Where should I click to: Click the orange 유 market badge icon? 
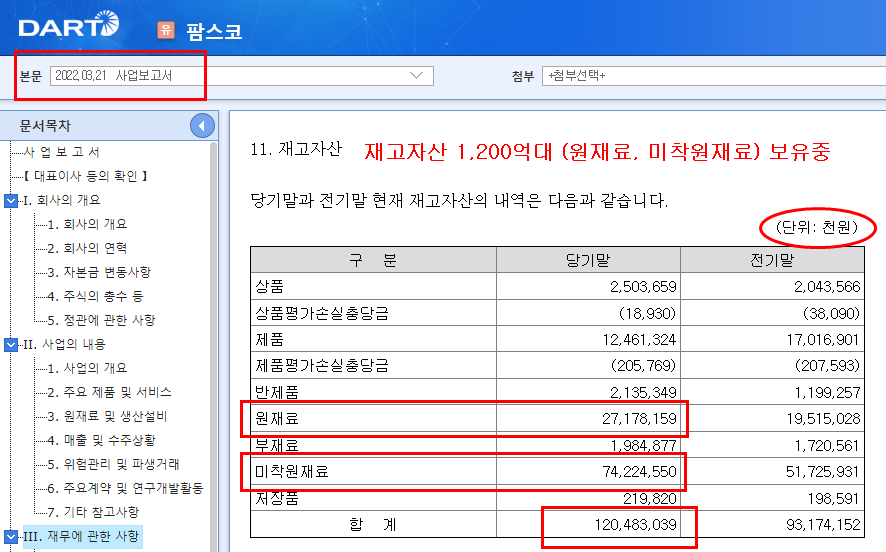(x=166, y=30)
